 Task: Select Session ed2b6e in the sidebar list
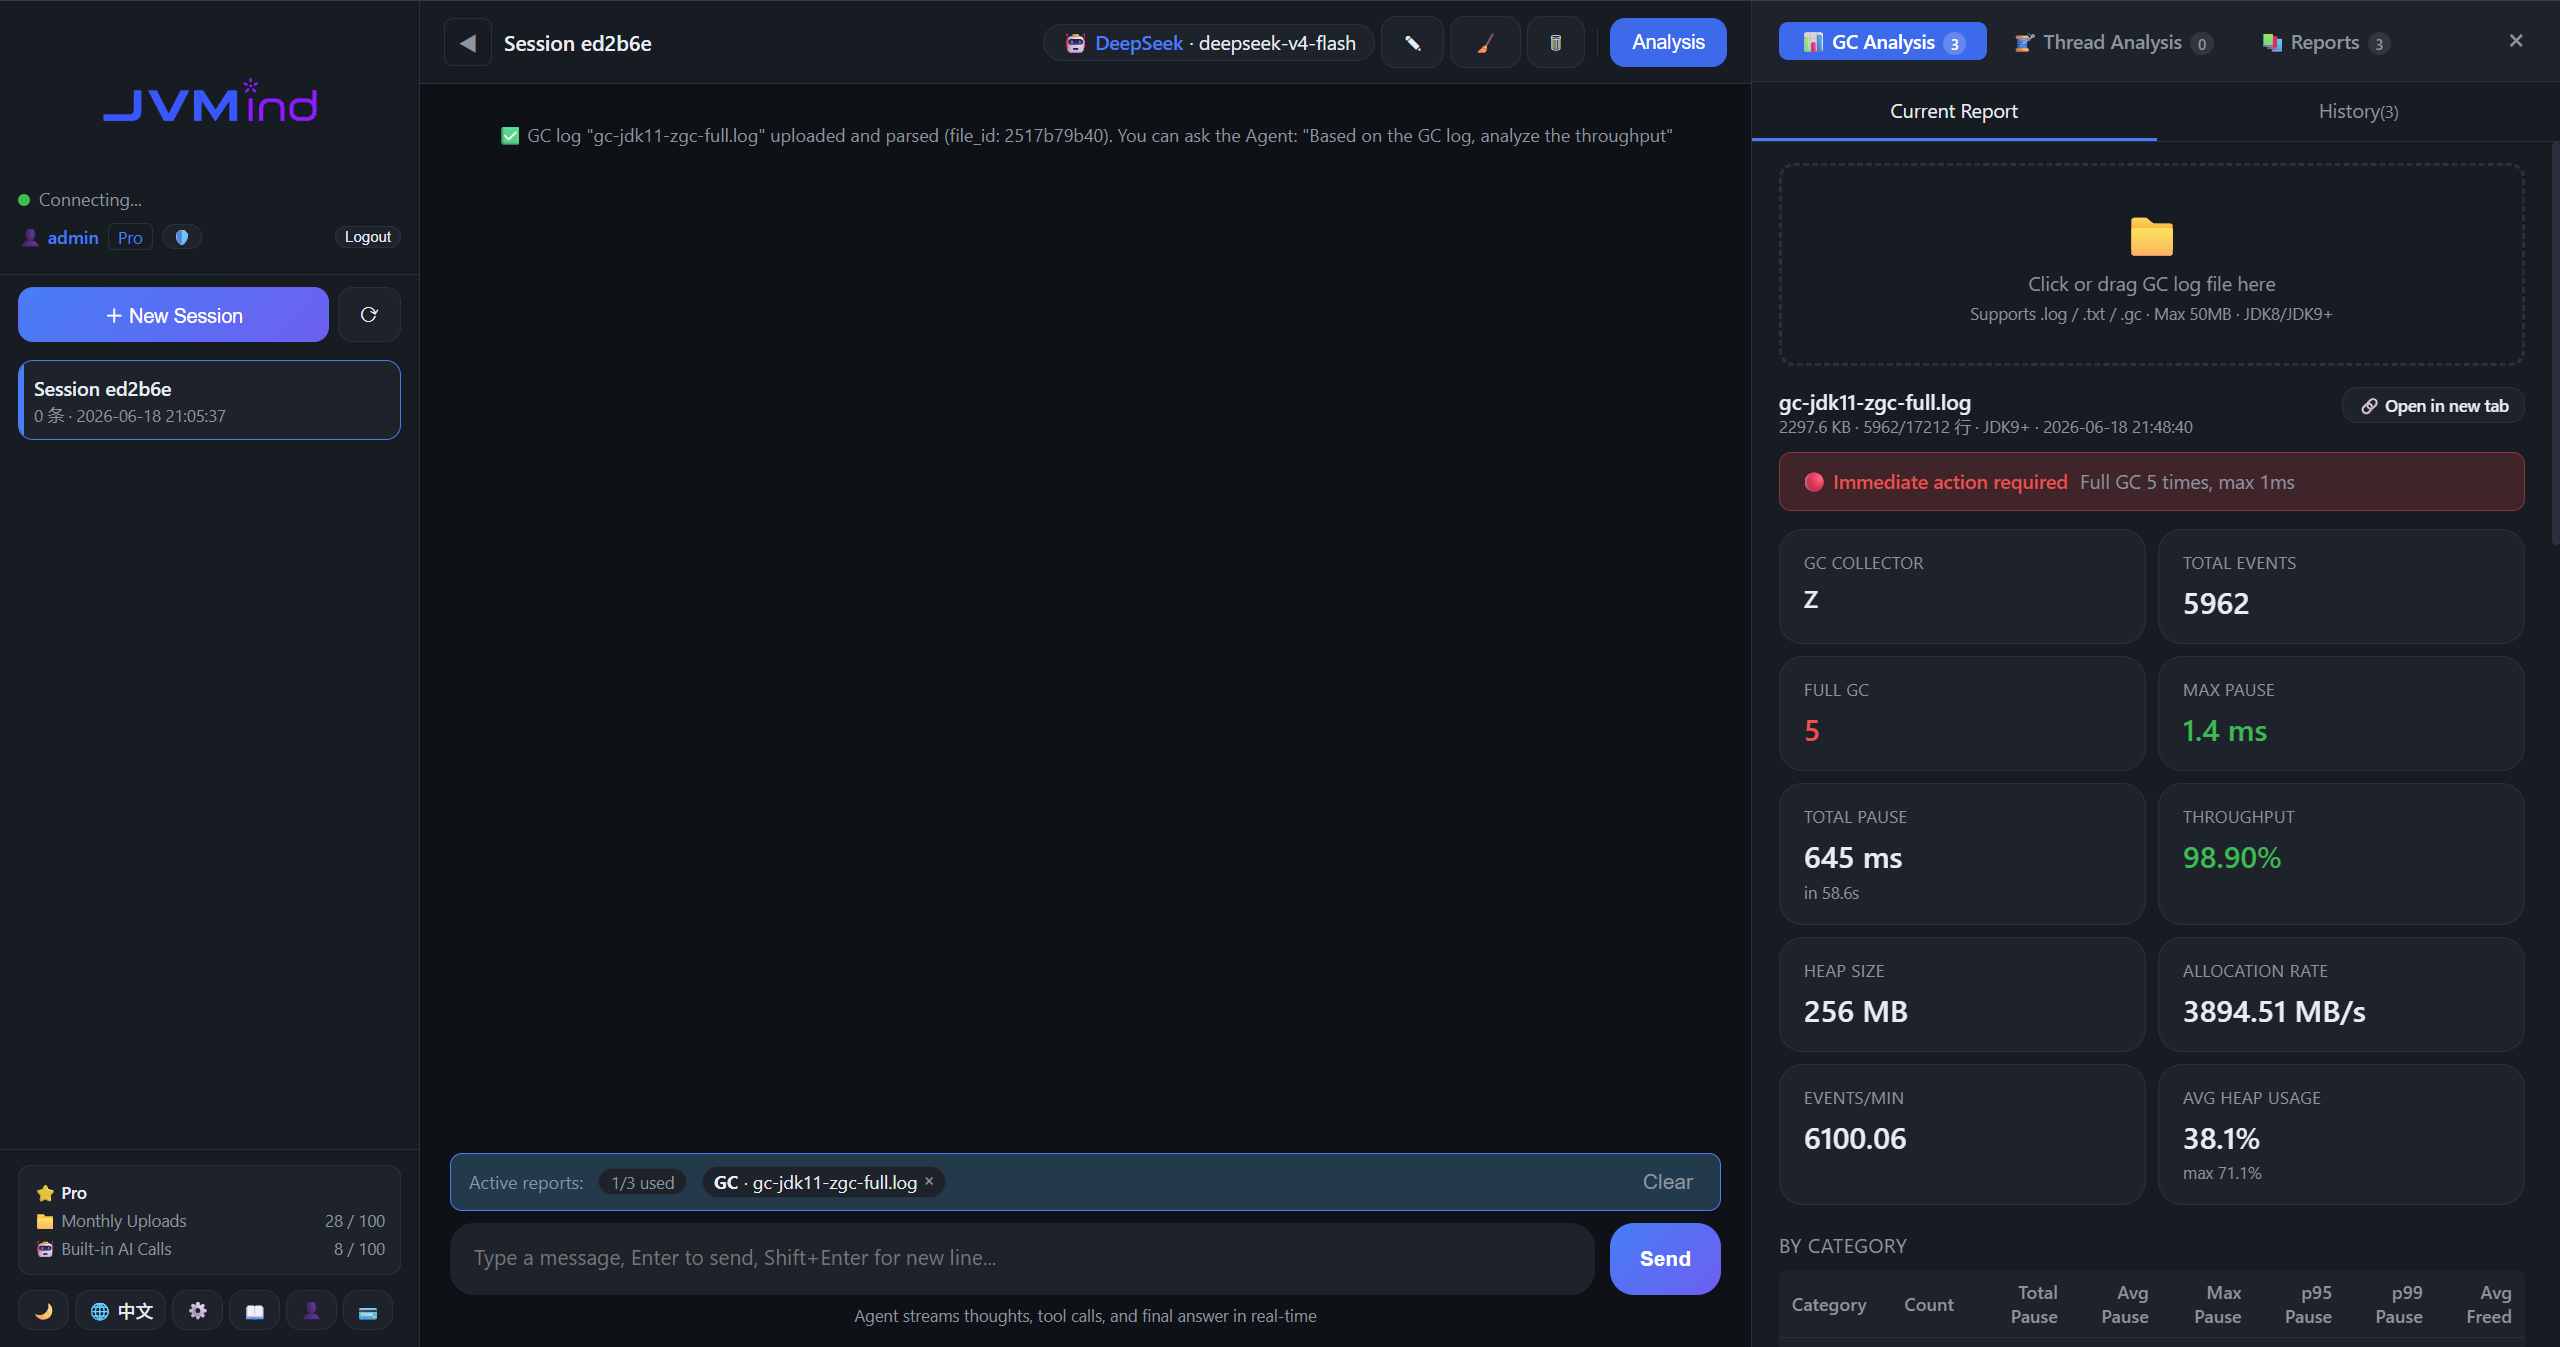209,400
